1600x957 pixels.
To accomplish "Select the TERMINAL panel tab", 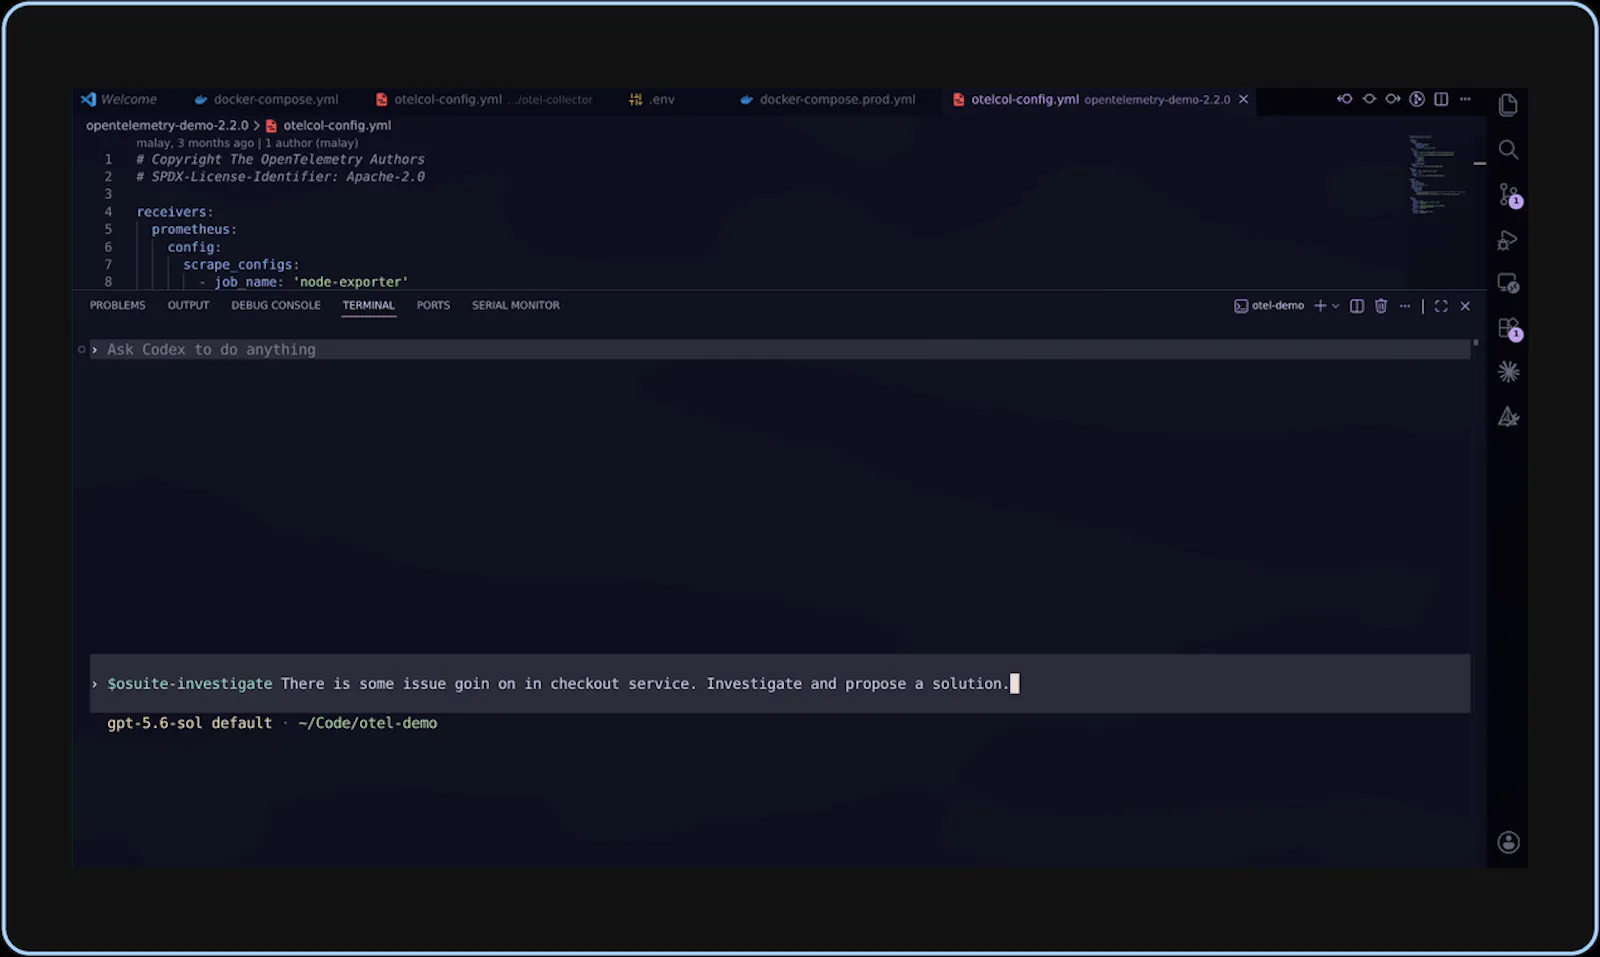I will 368,306.
